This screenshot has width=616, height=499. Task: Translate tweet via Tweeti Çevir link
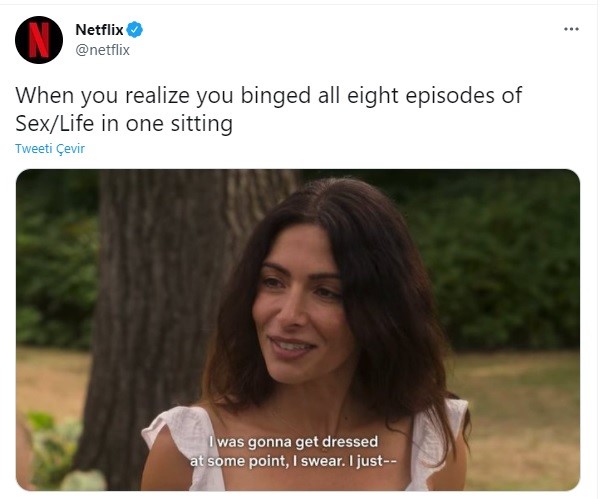click(x=50, y=149)
